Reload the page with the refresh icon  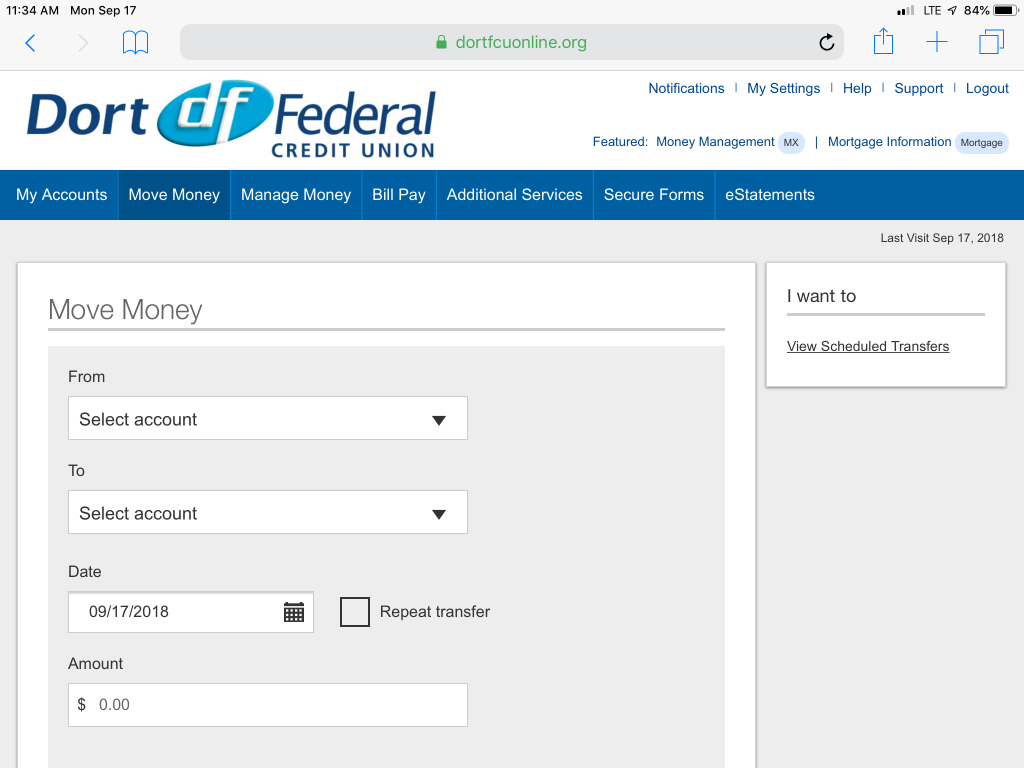[x=826, y=42]
